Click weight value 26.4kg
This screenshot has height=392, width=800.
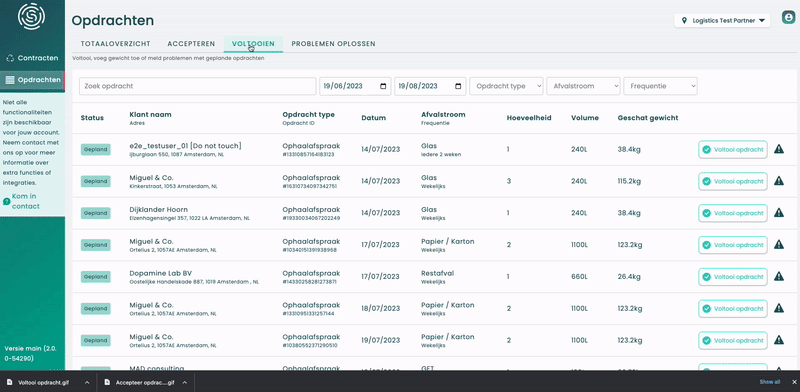click(629, 277)
